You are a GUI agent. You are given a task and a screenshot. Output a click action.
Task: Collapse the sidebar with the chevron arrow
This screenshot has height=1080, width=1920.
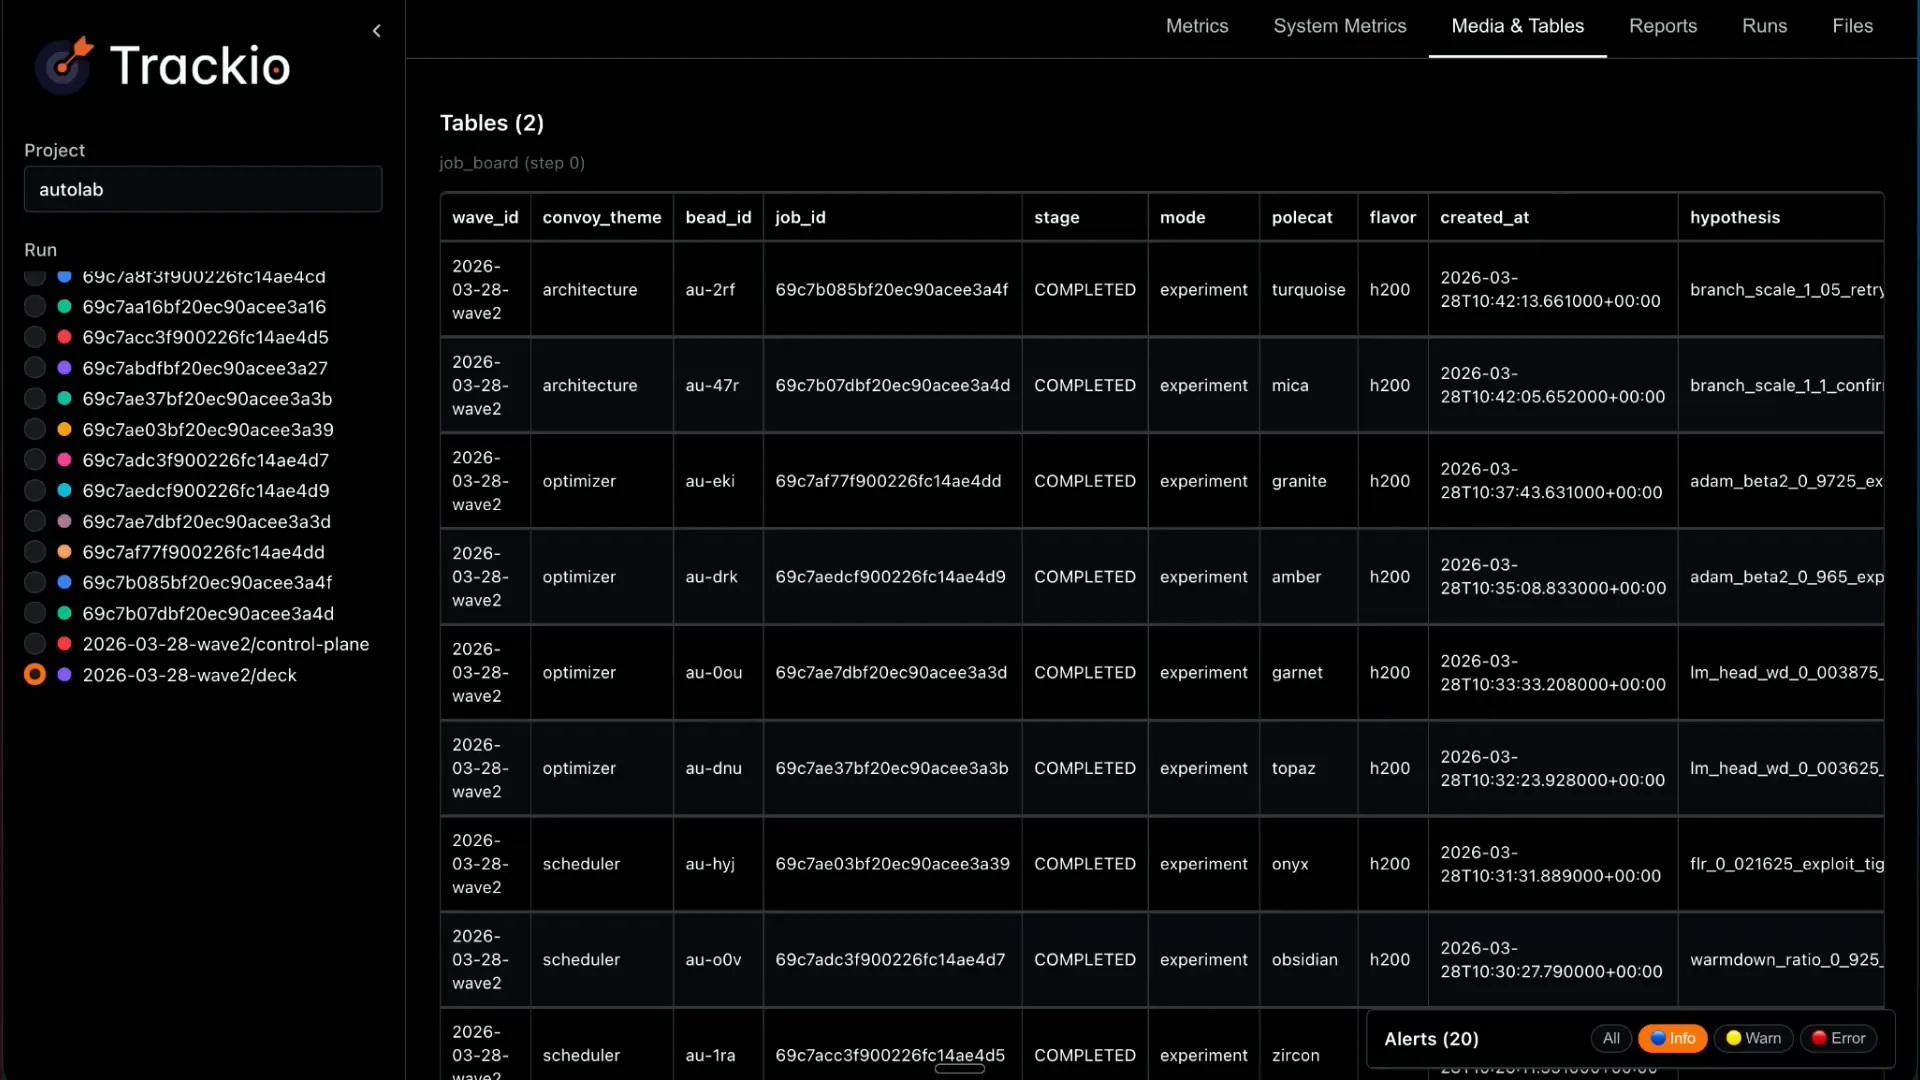point(376,31)
